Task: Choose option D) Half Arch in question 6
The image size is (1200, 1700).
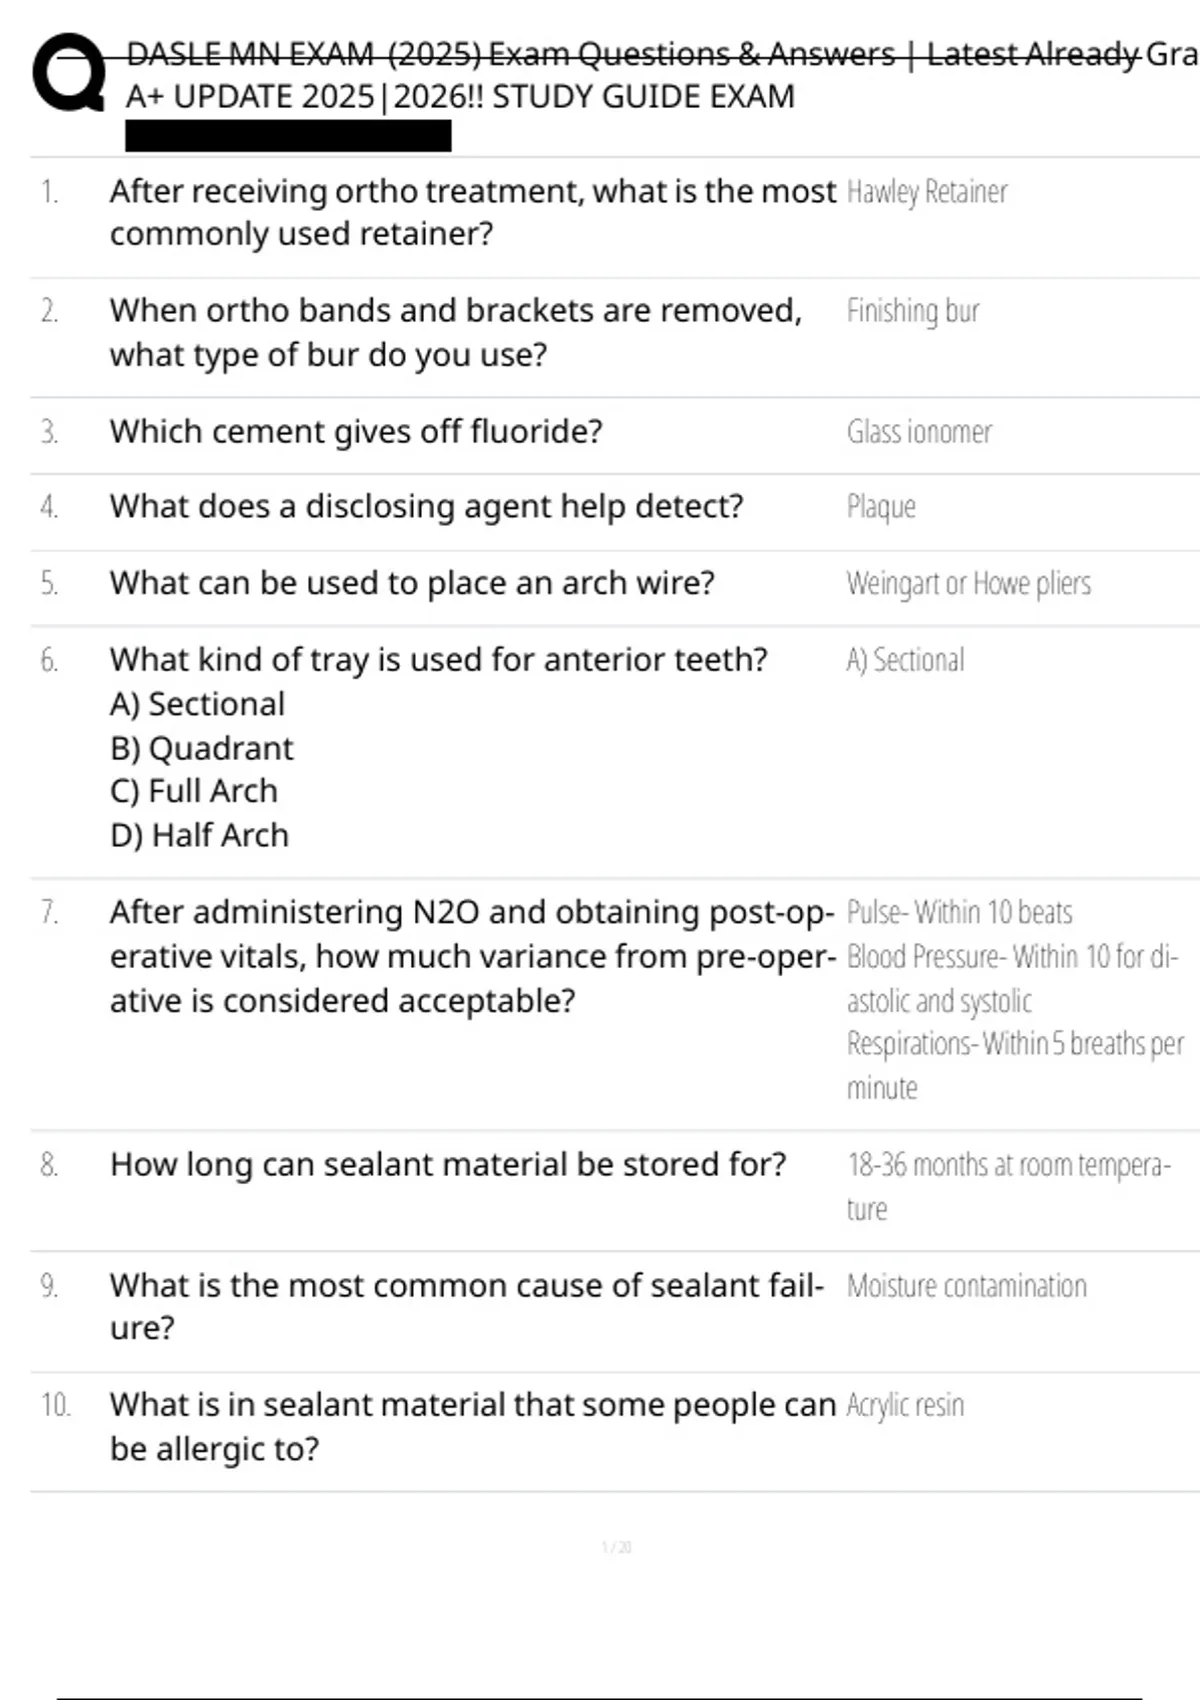Action: pyautogui.click(x=199, y=835)
